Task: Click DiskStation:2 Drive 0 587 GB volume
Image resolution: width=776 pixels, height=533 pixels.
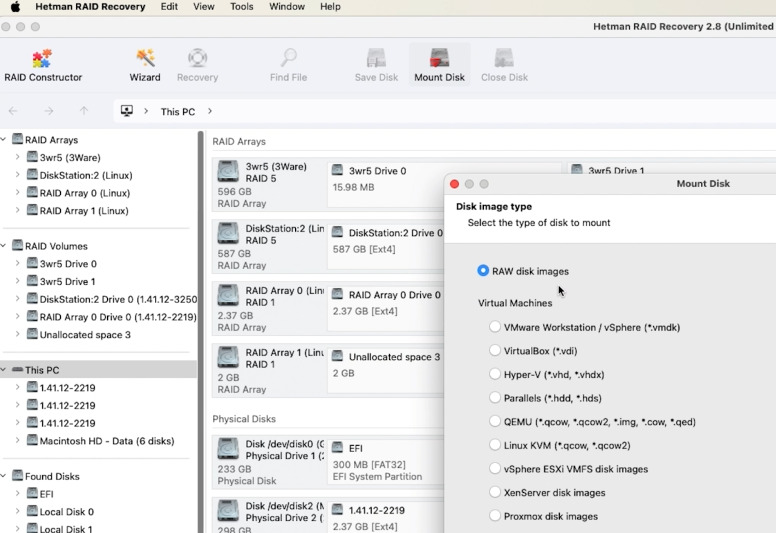Action: 386,246
